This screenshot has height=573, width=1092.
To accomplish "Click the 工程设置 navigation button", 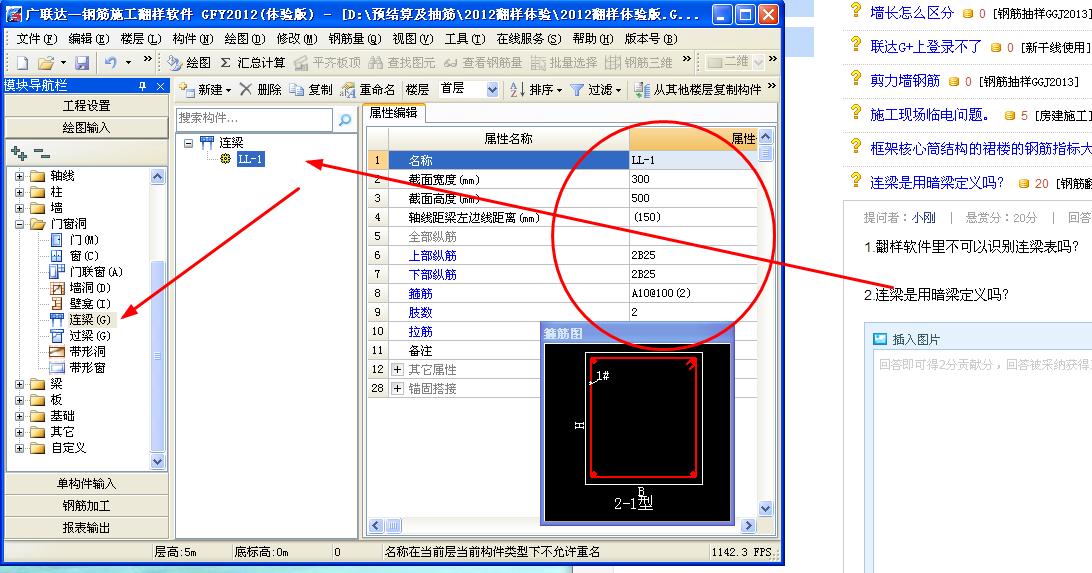I will [86, 106].
